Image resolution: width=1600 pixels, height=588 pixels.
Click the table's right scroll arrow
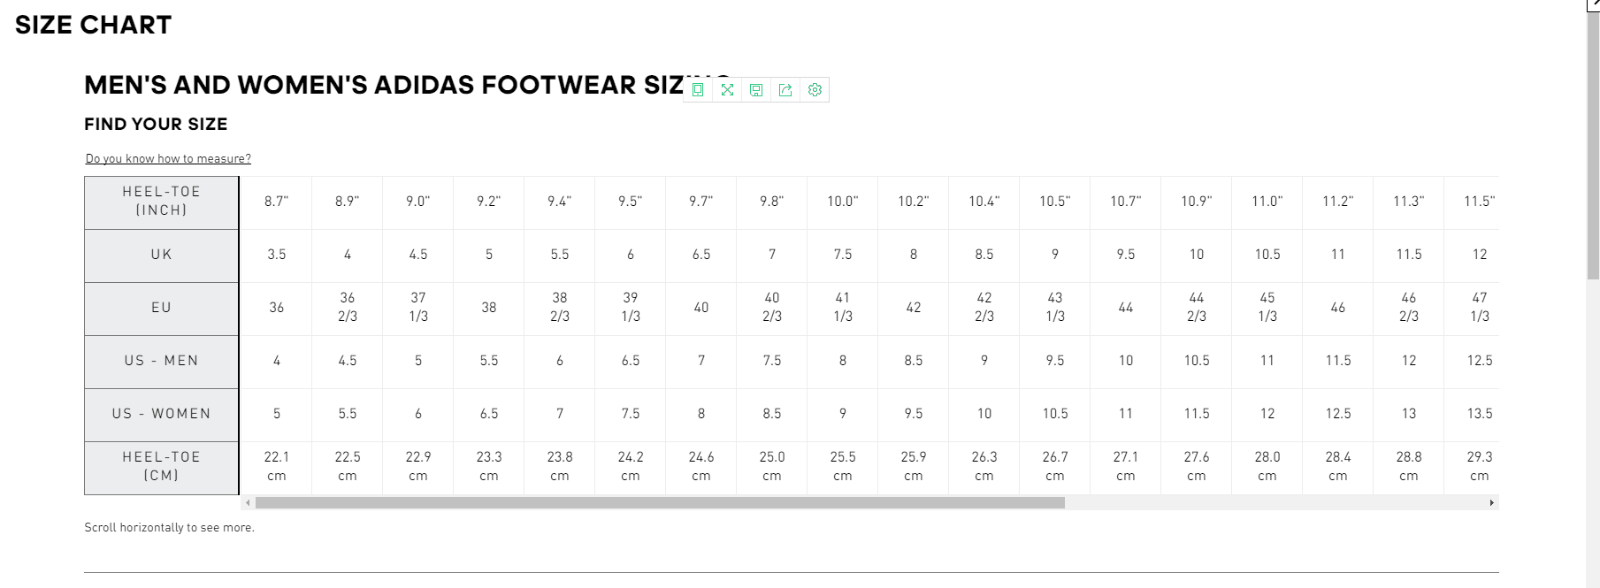click(1491, 503)
